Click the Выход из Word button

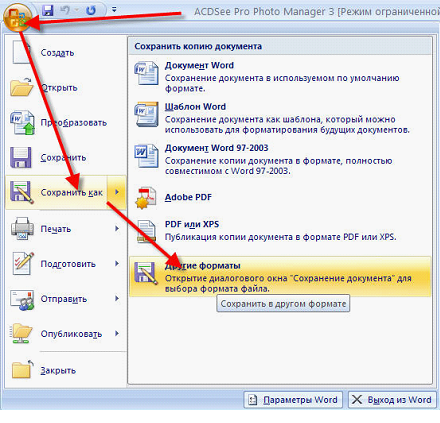point(392,399)
